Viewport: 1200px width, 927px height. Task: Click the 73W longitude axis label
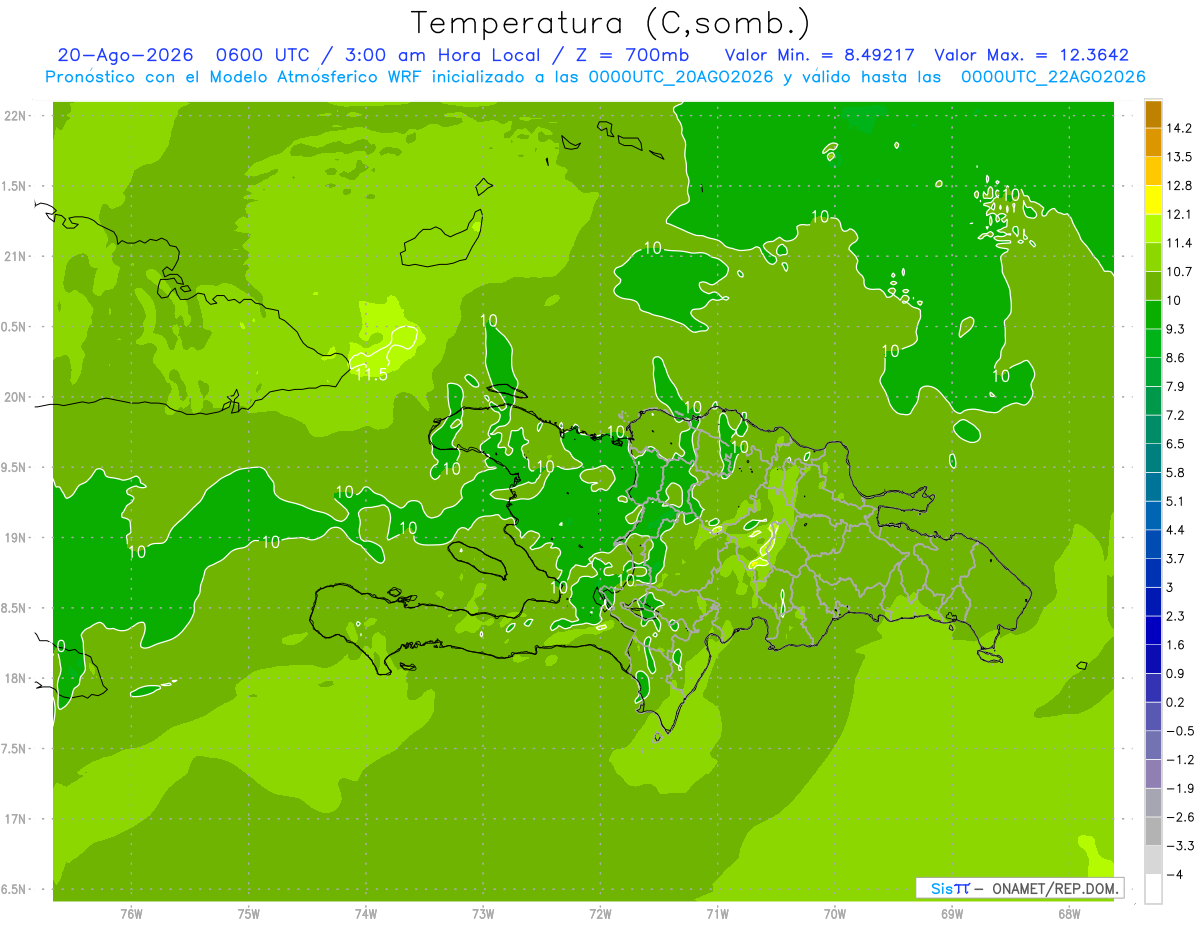[483, 914]
